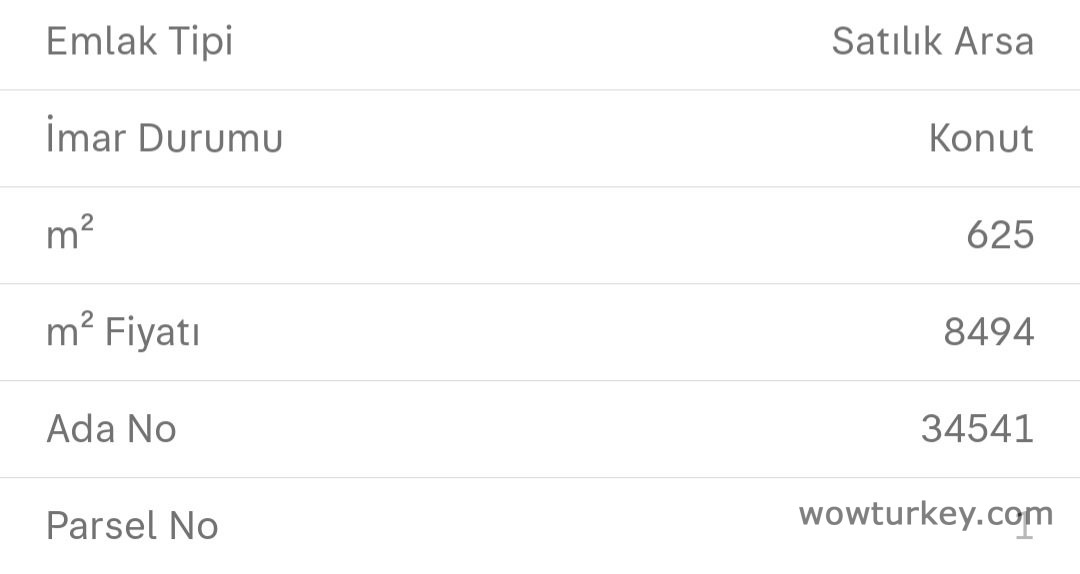Image resolution: width=1080 pixels, height=574 pixels.
Task: Click the İmar Durumu label
Action: click(x=164, y=138)
